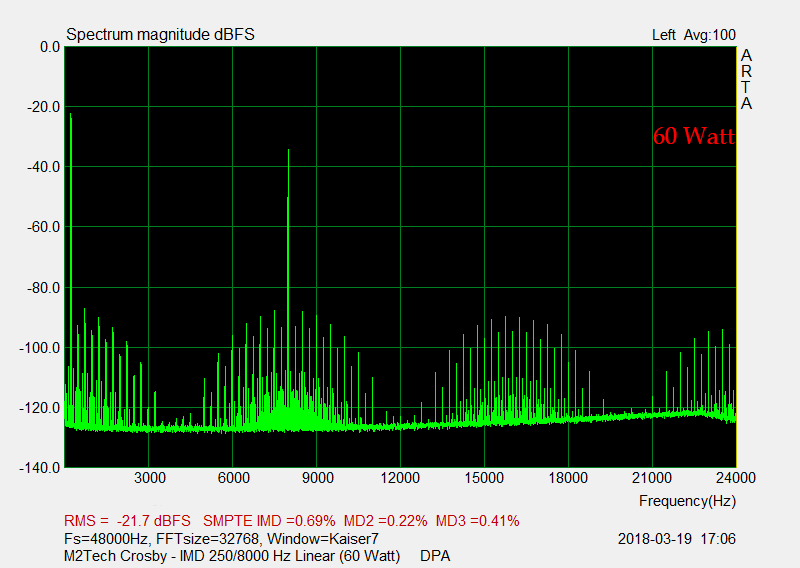Click the red '60 Watt' annotation

pyautogui.click(x=694, y=136)
